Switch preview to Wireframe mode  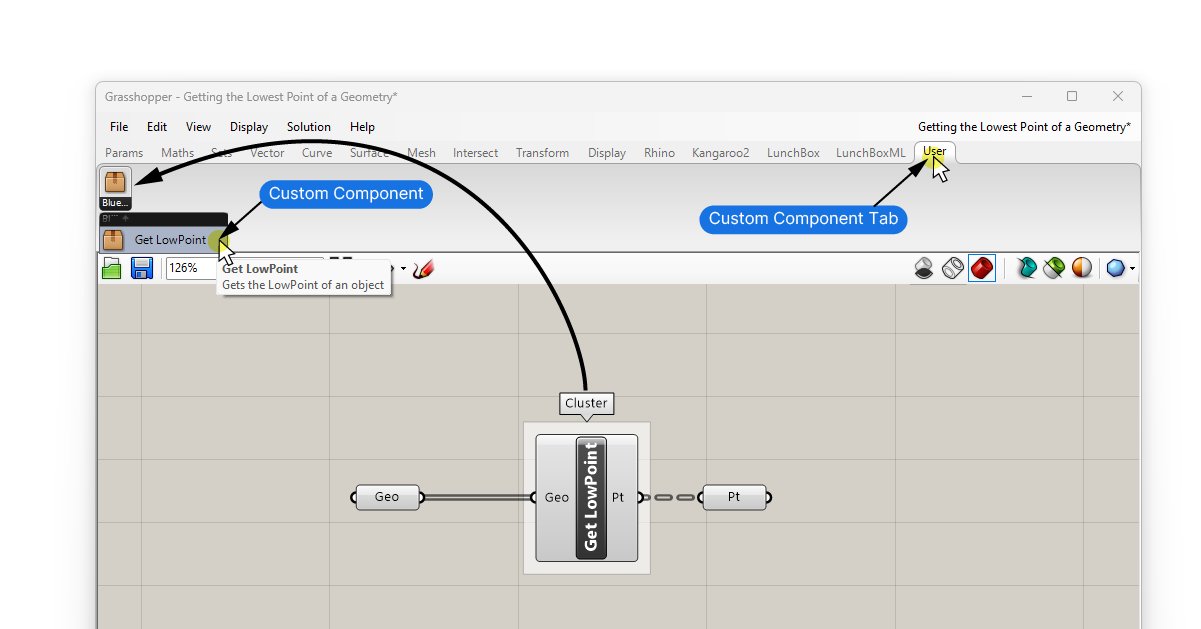(x=952, y=268)
